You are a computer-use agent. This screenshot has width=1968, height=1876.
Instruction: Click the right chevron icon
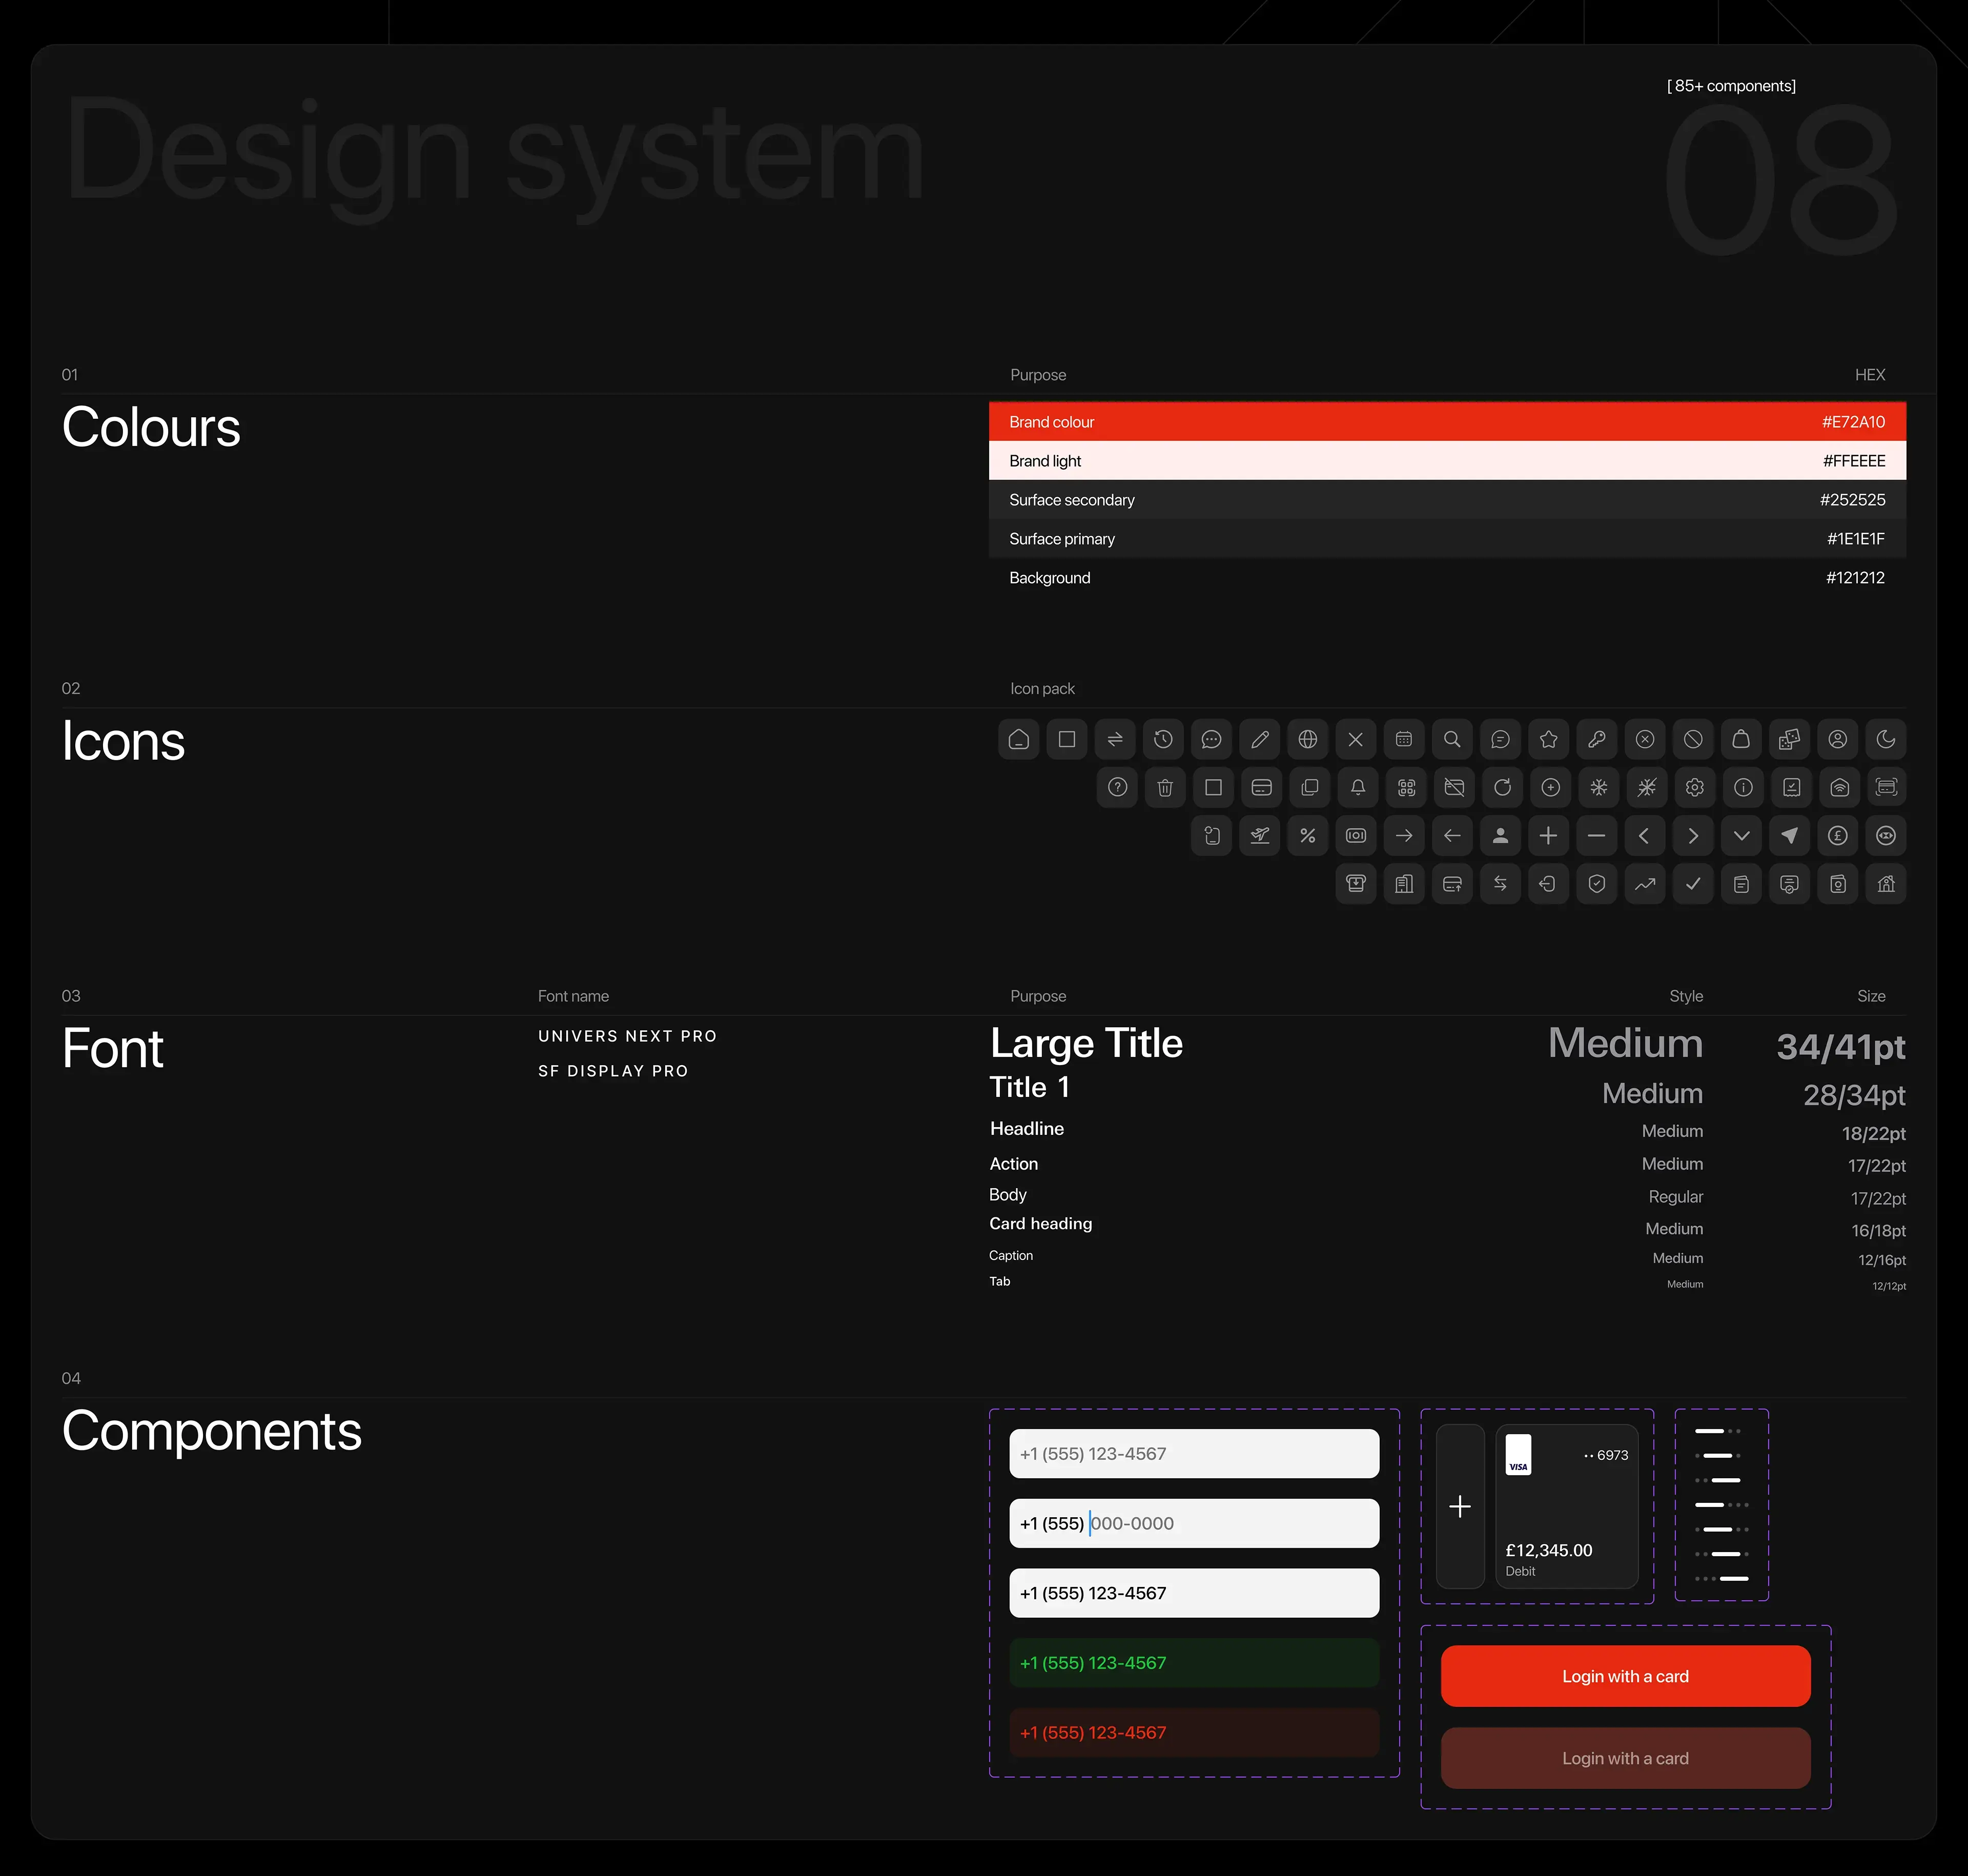click(x=1693, y=836)
